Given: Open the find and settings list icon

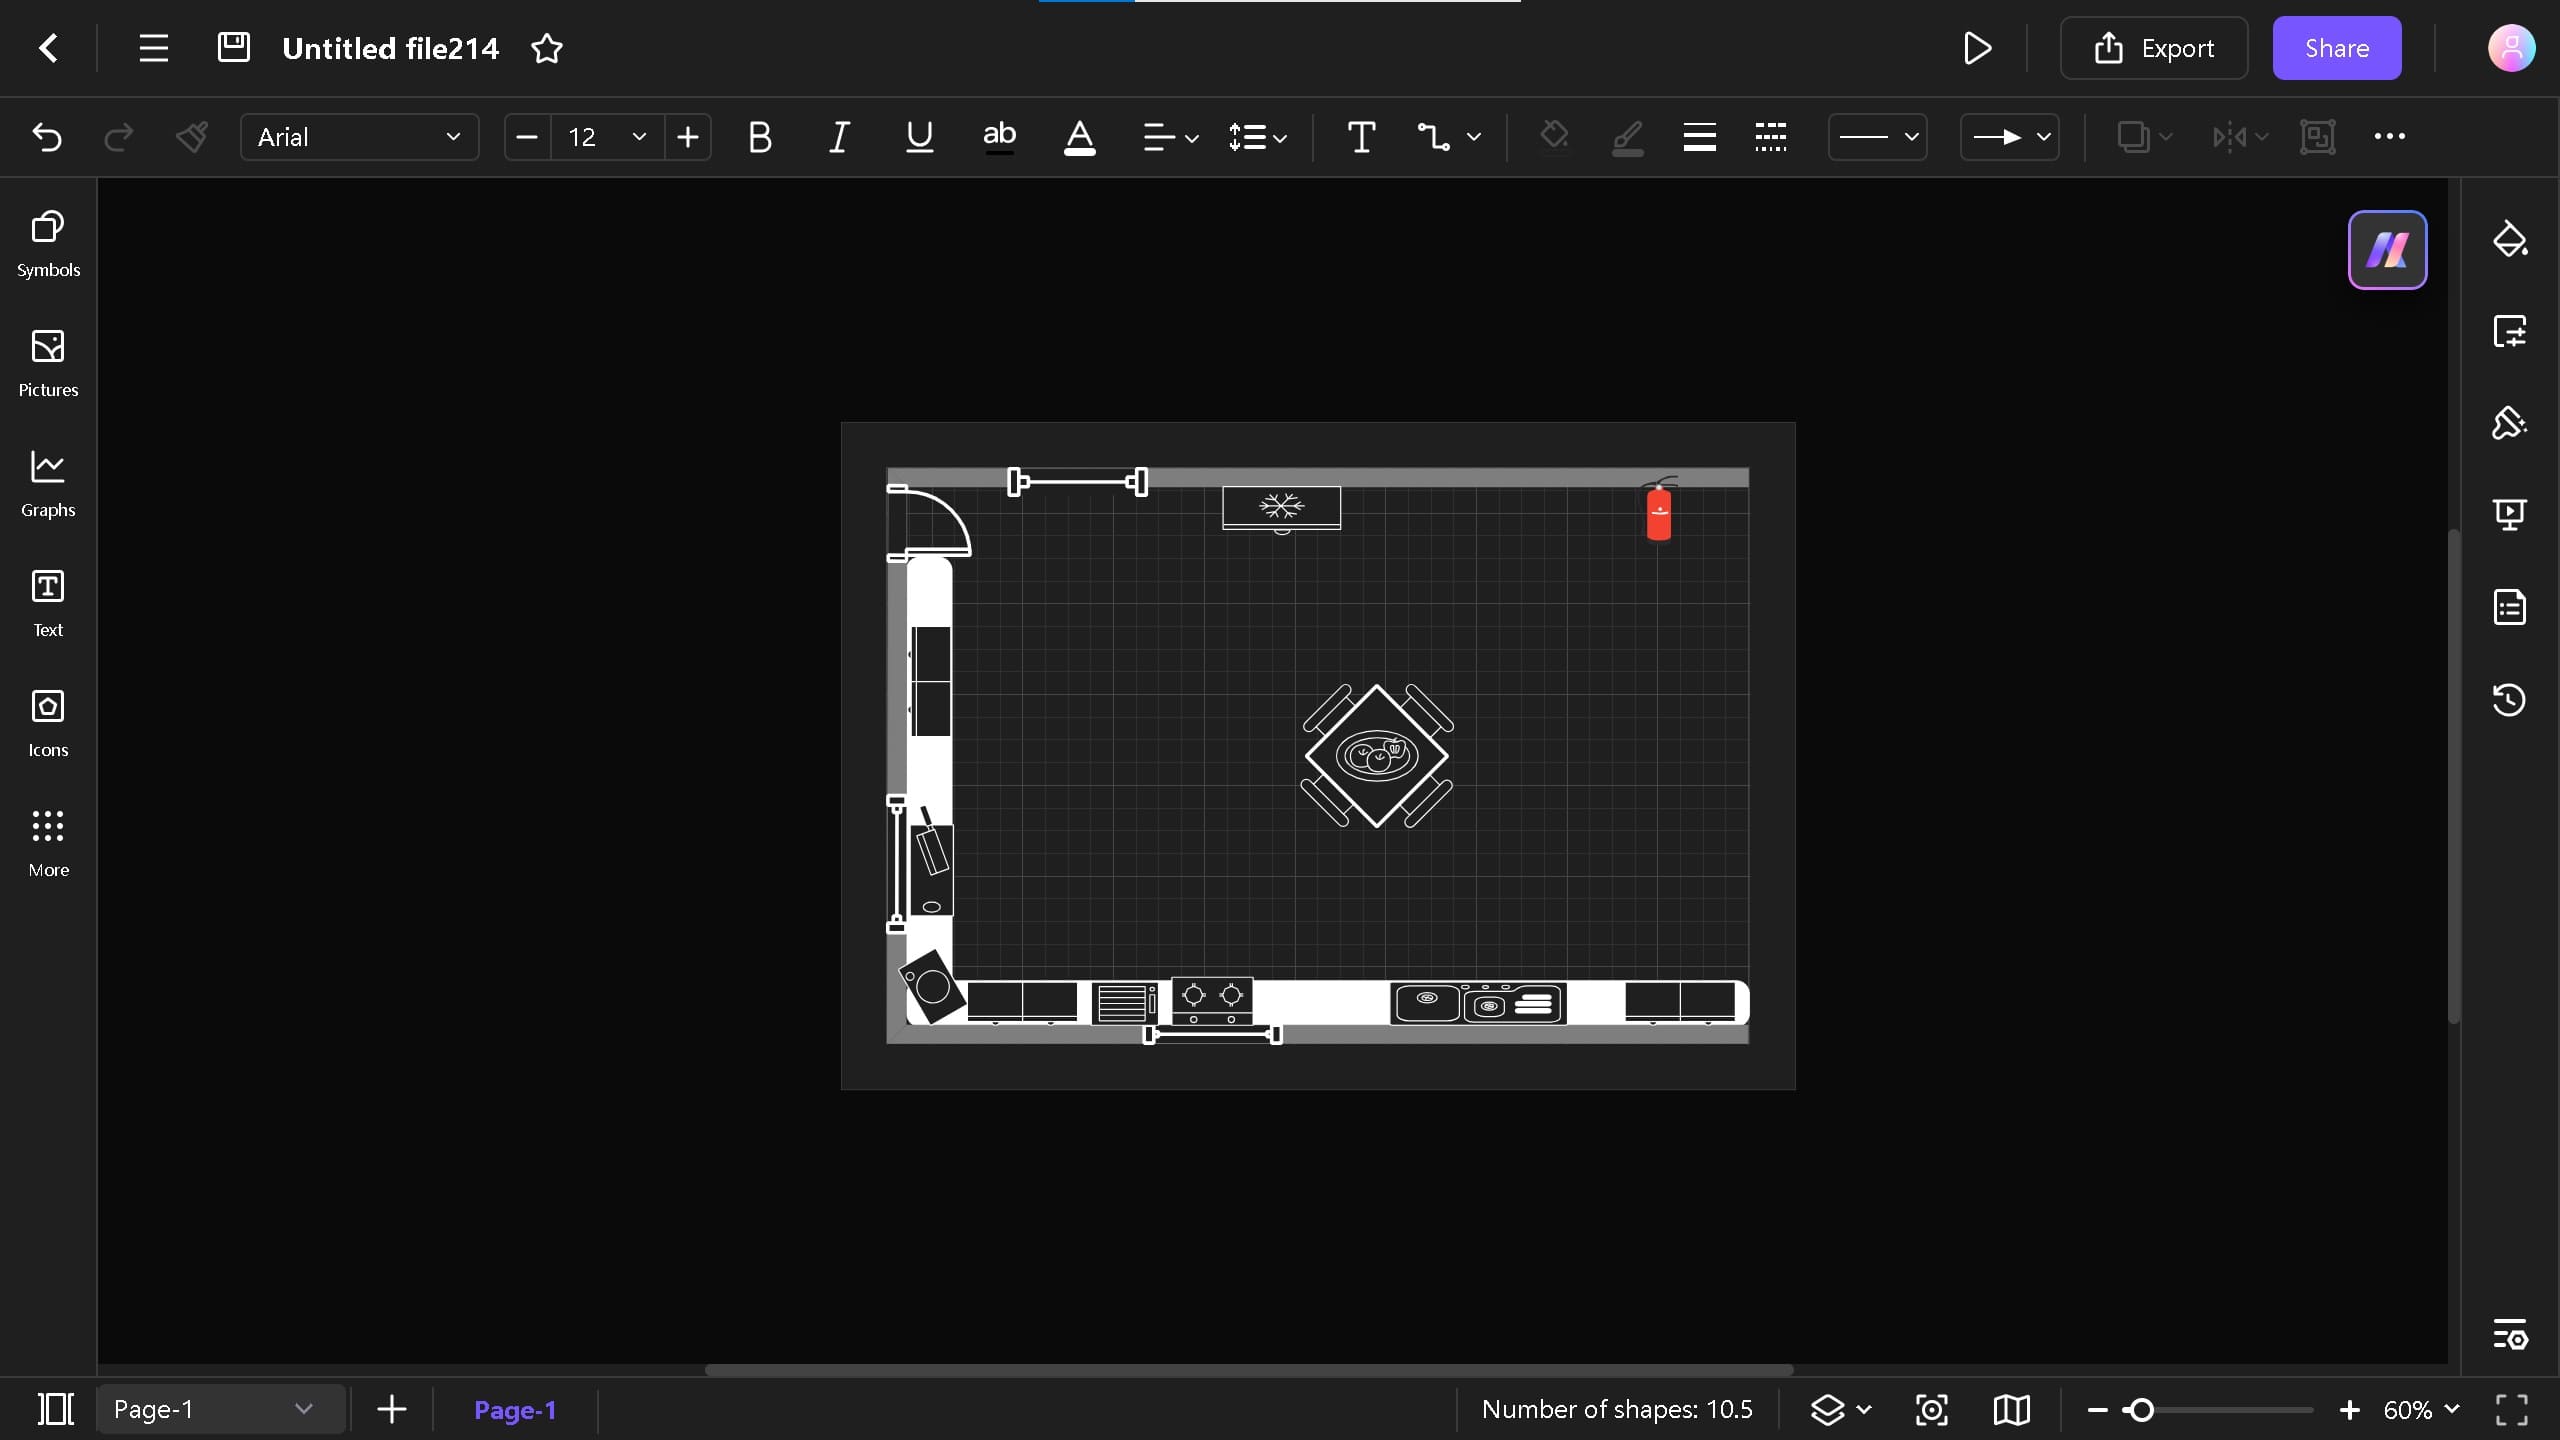Looking at the screenshot, I should pyautogui.click(x=2509, y=1334).
